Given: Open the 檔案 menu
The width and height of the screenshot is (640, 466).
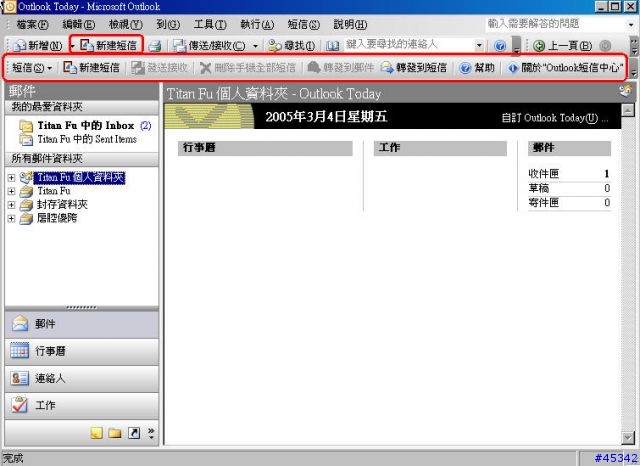Looking at the screenshot, I should pos(32,24).
